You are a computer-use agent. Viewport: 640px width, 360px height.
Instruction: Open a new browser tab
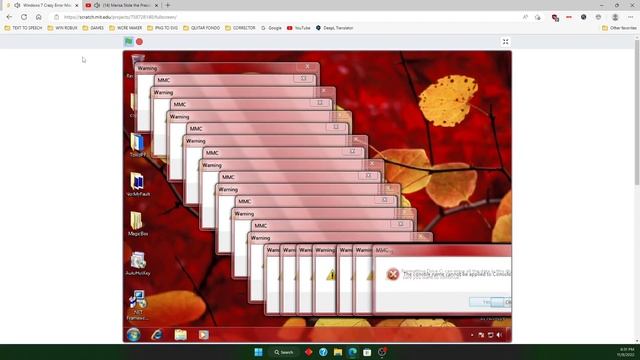[168, 5]
